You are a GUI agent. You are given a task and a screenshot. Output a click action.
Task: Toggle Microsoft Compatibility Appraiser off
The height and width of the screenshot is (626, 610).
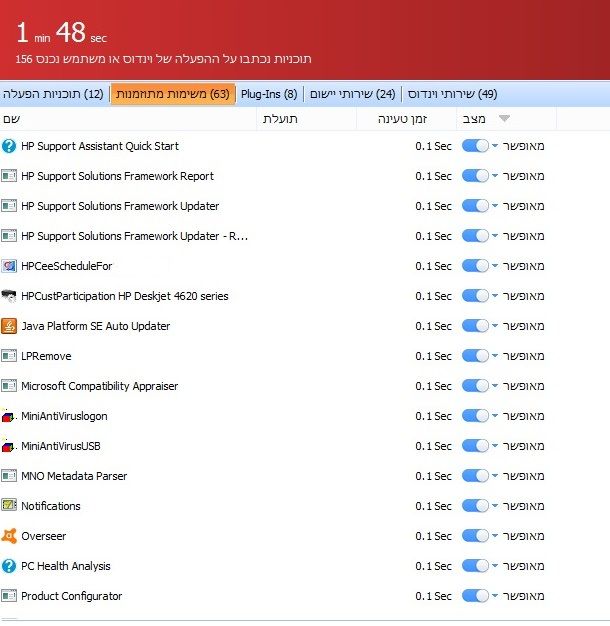(x=475, y=386)
